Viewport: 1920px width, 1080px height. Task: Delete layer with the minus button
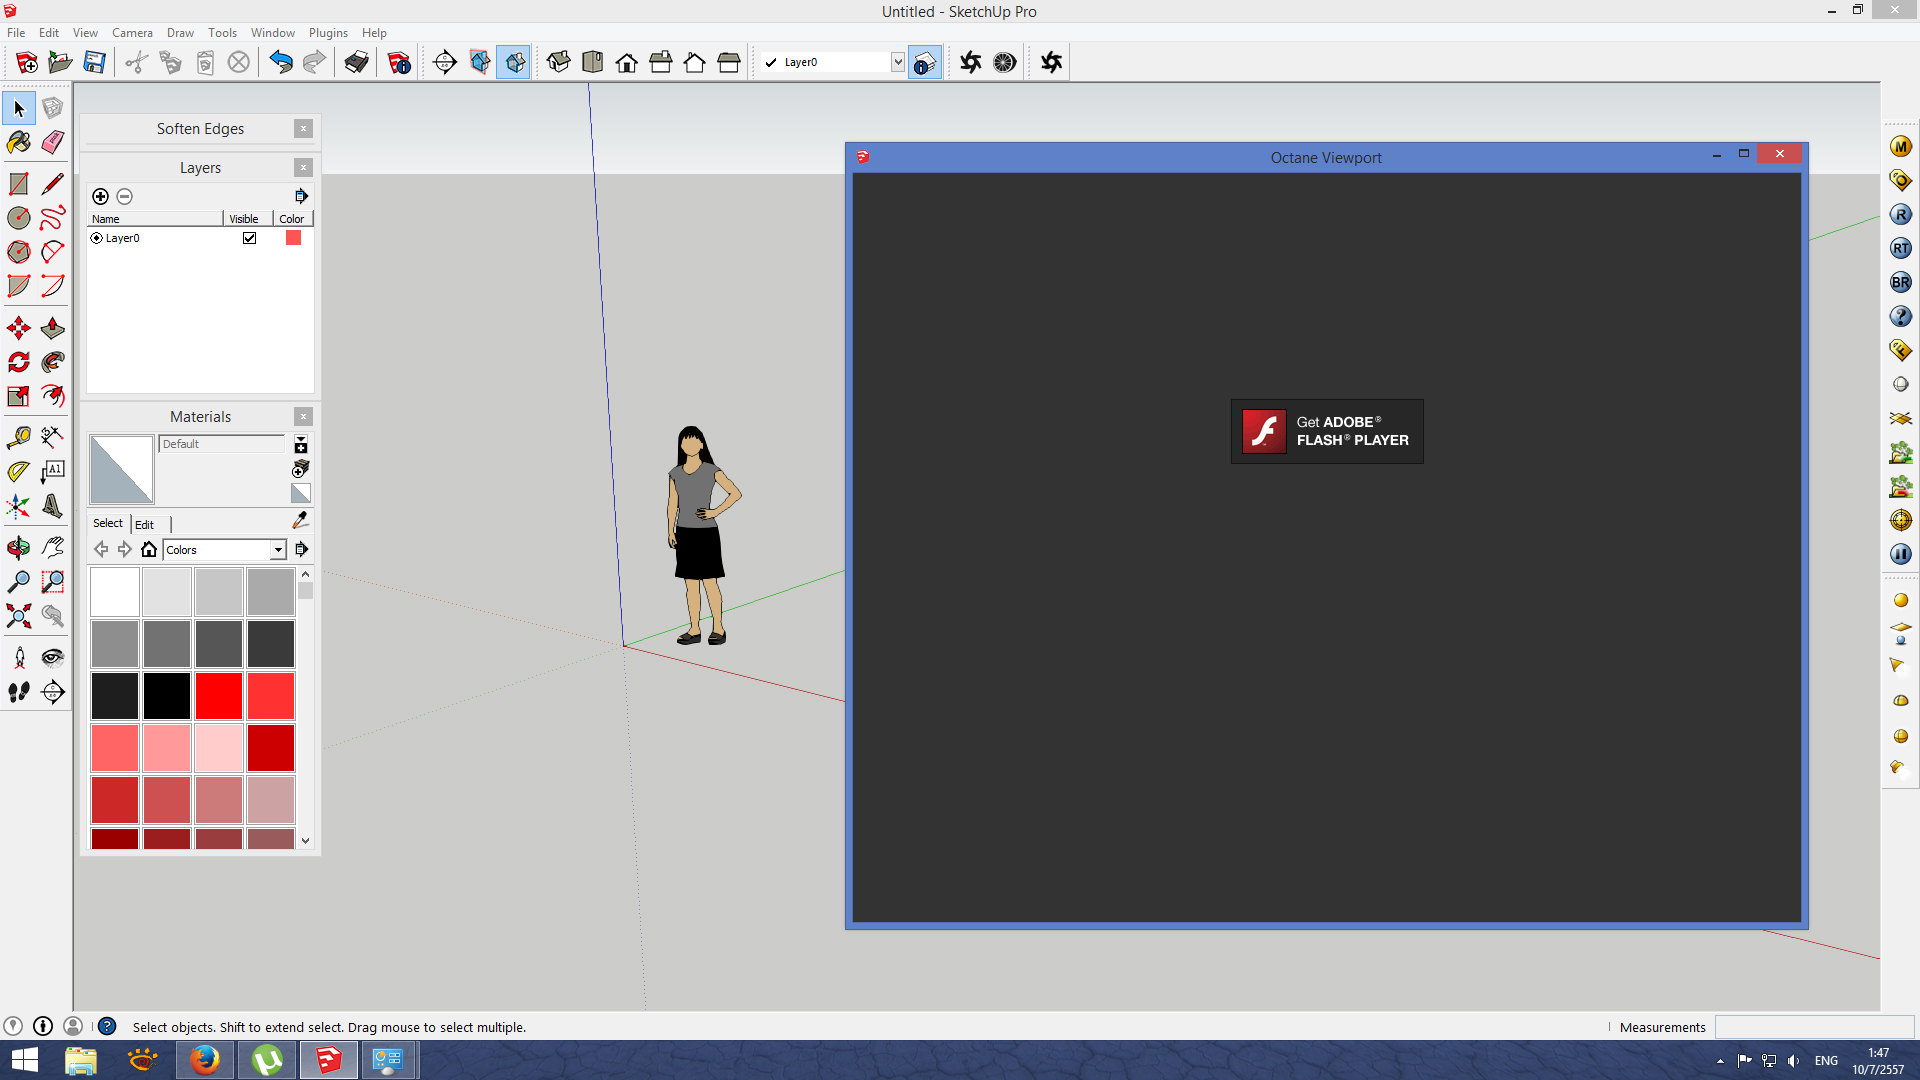[124, 196]
